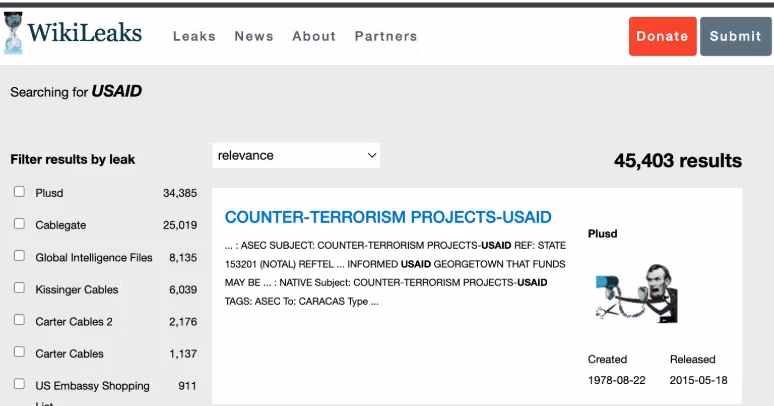Click the WikiLeaks site title text
774x406 pixels.
click(85, 33)
